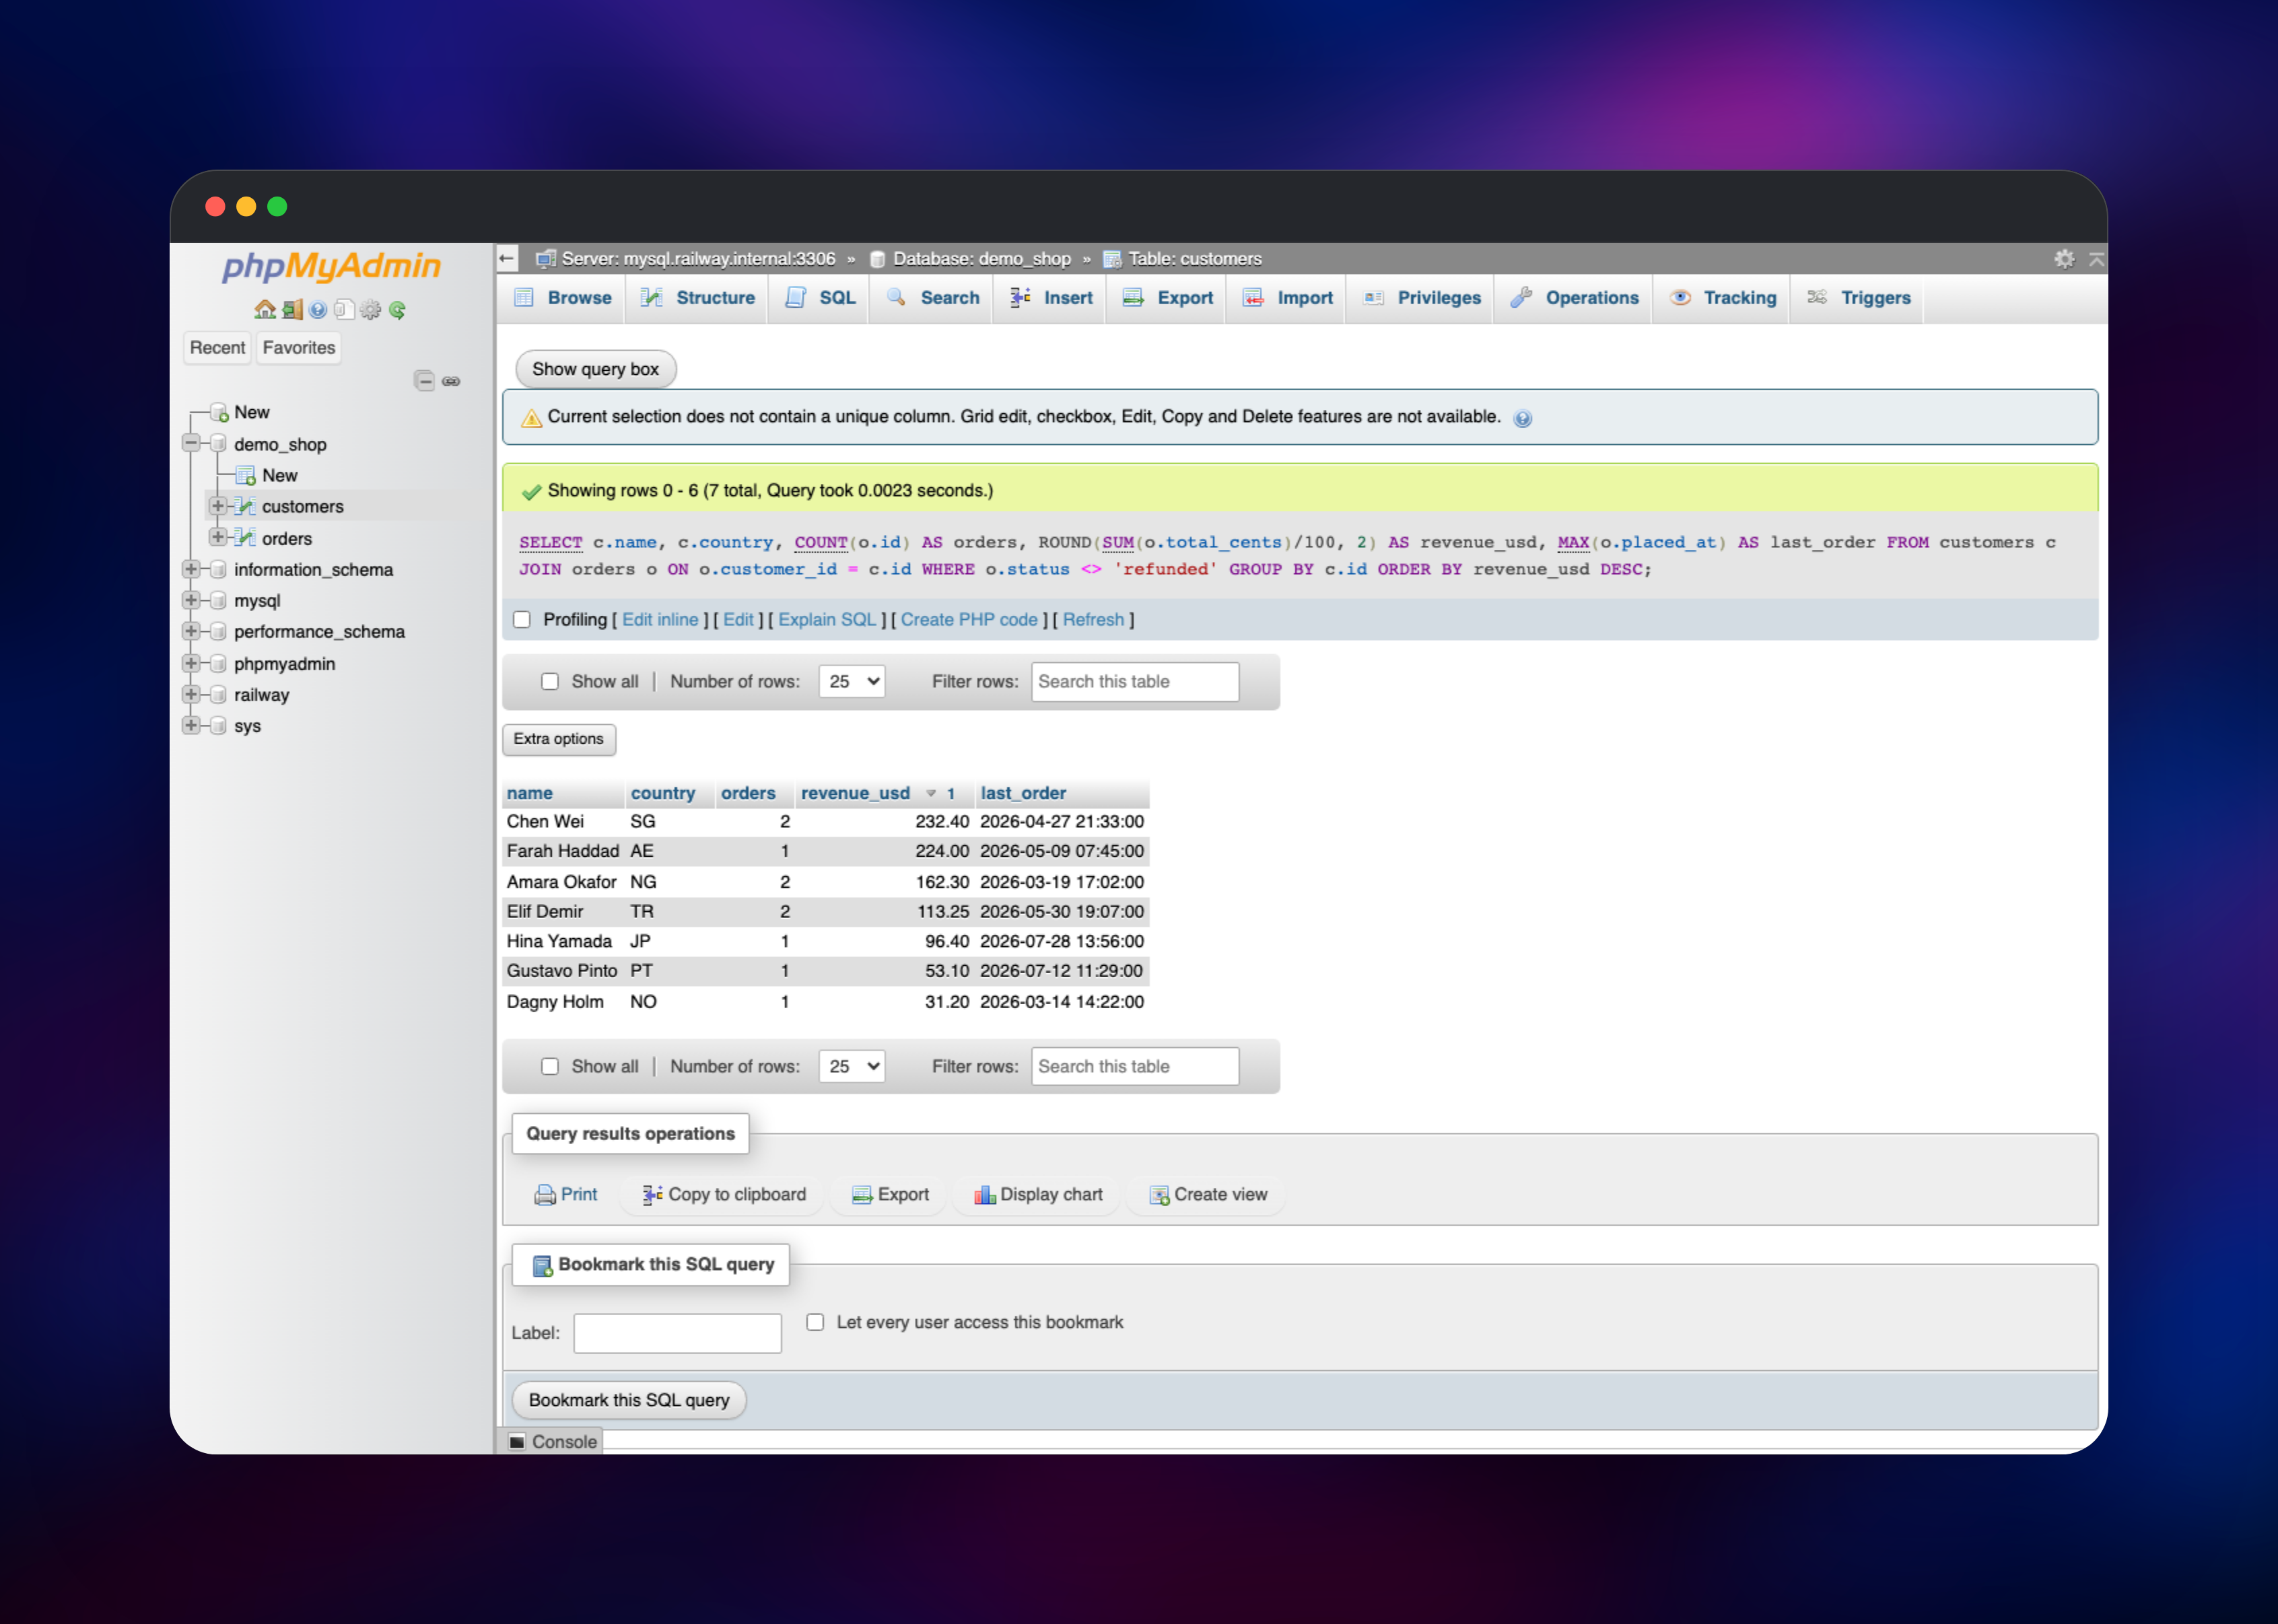Click the Bookmark this SQL query submit button

click(x=629, y=1400)
